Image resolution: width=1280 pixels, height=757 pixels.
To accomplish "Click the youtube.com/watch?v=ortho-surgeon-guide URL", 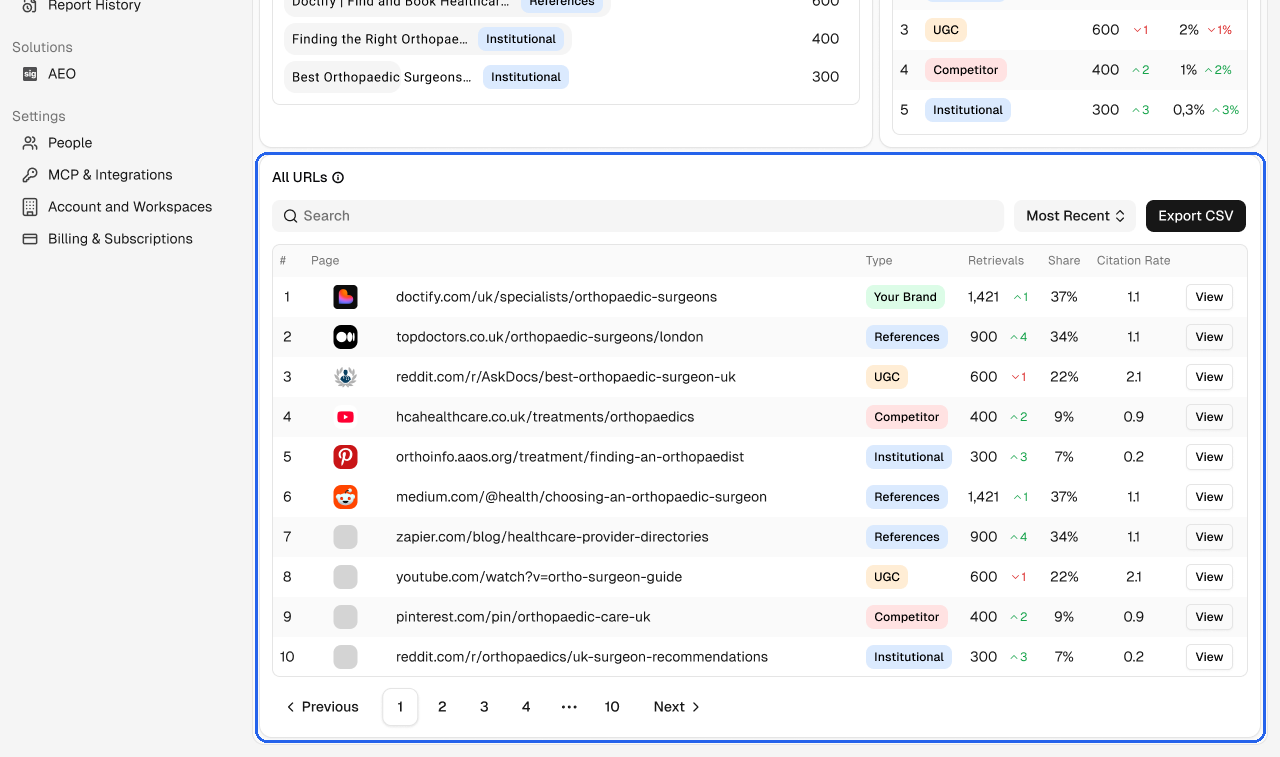I will pyautogui.click(x=539, y=577).
